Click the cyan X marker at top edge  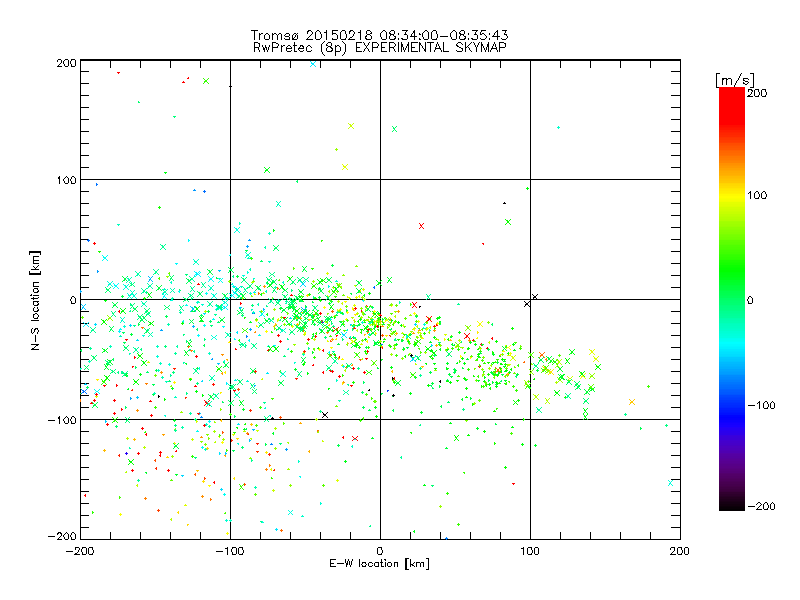point(313,64)
